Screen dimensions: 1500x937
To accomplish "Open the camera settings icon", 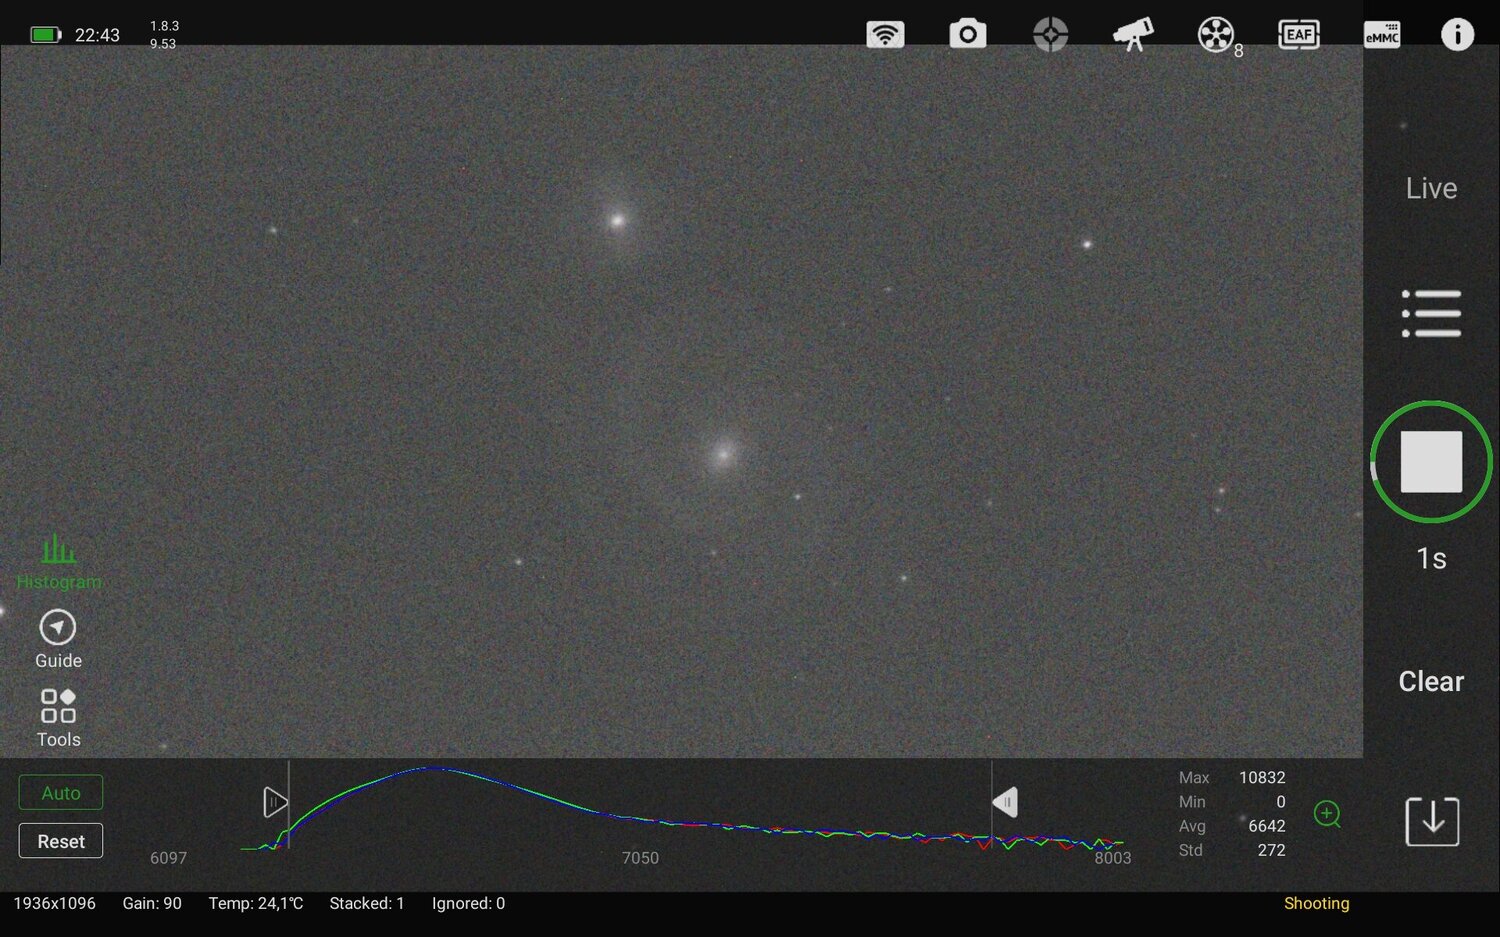I will click(966, 34).
